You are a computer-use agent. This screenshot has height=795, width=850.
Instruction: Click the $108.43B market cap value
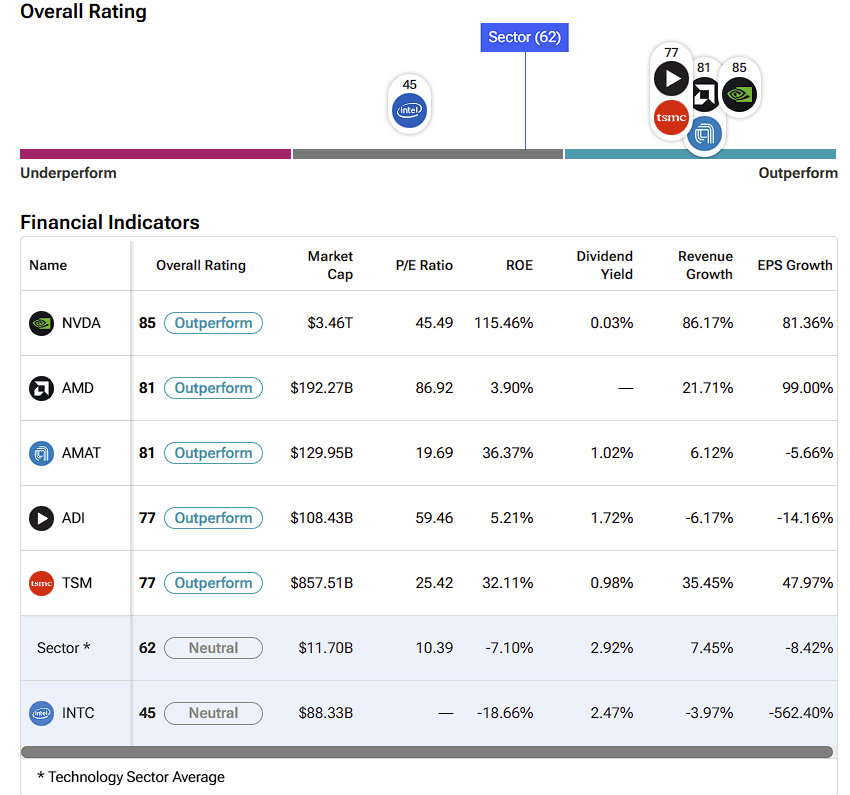(x=321, y=518)
